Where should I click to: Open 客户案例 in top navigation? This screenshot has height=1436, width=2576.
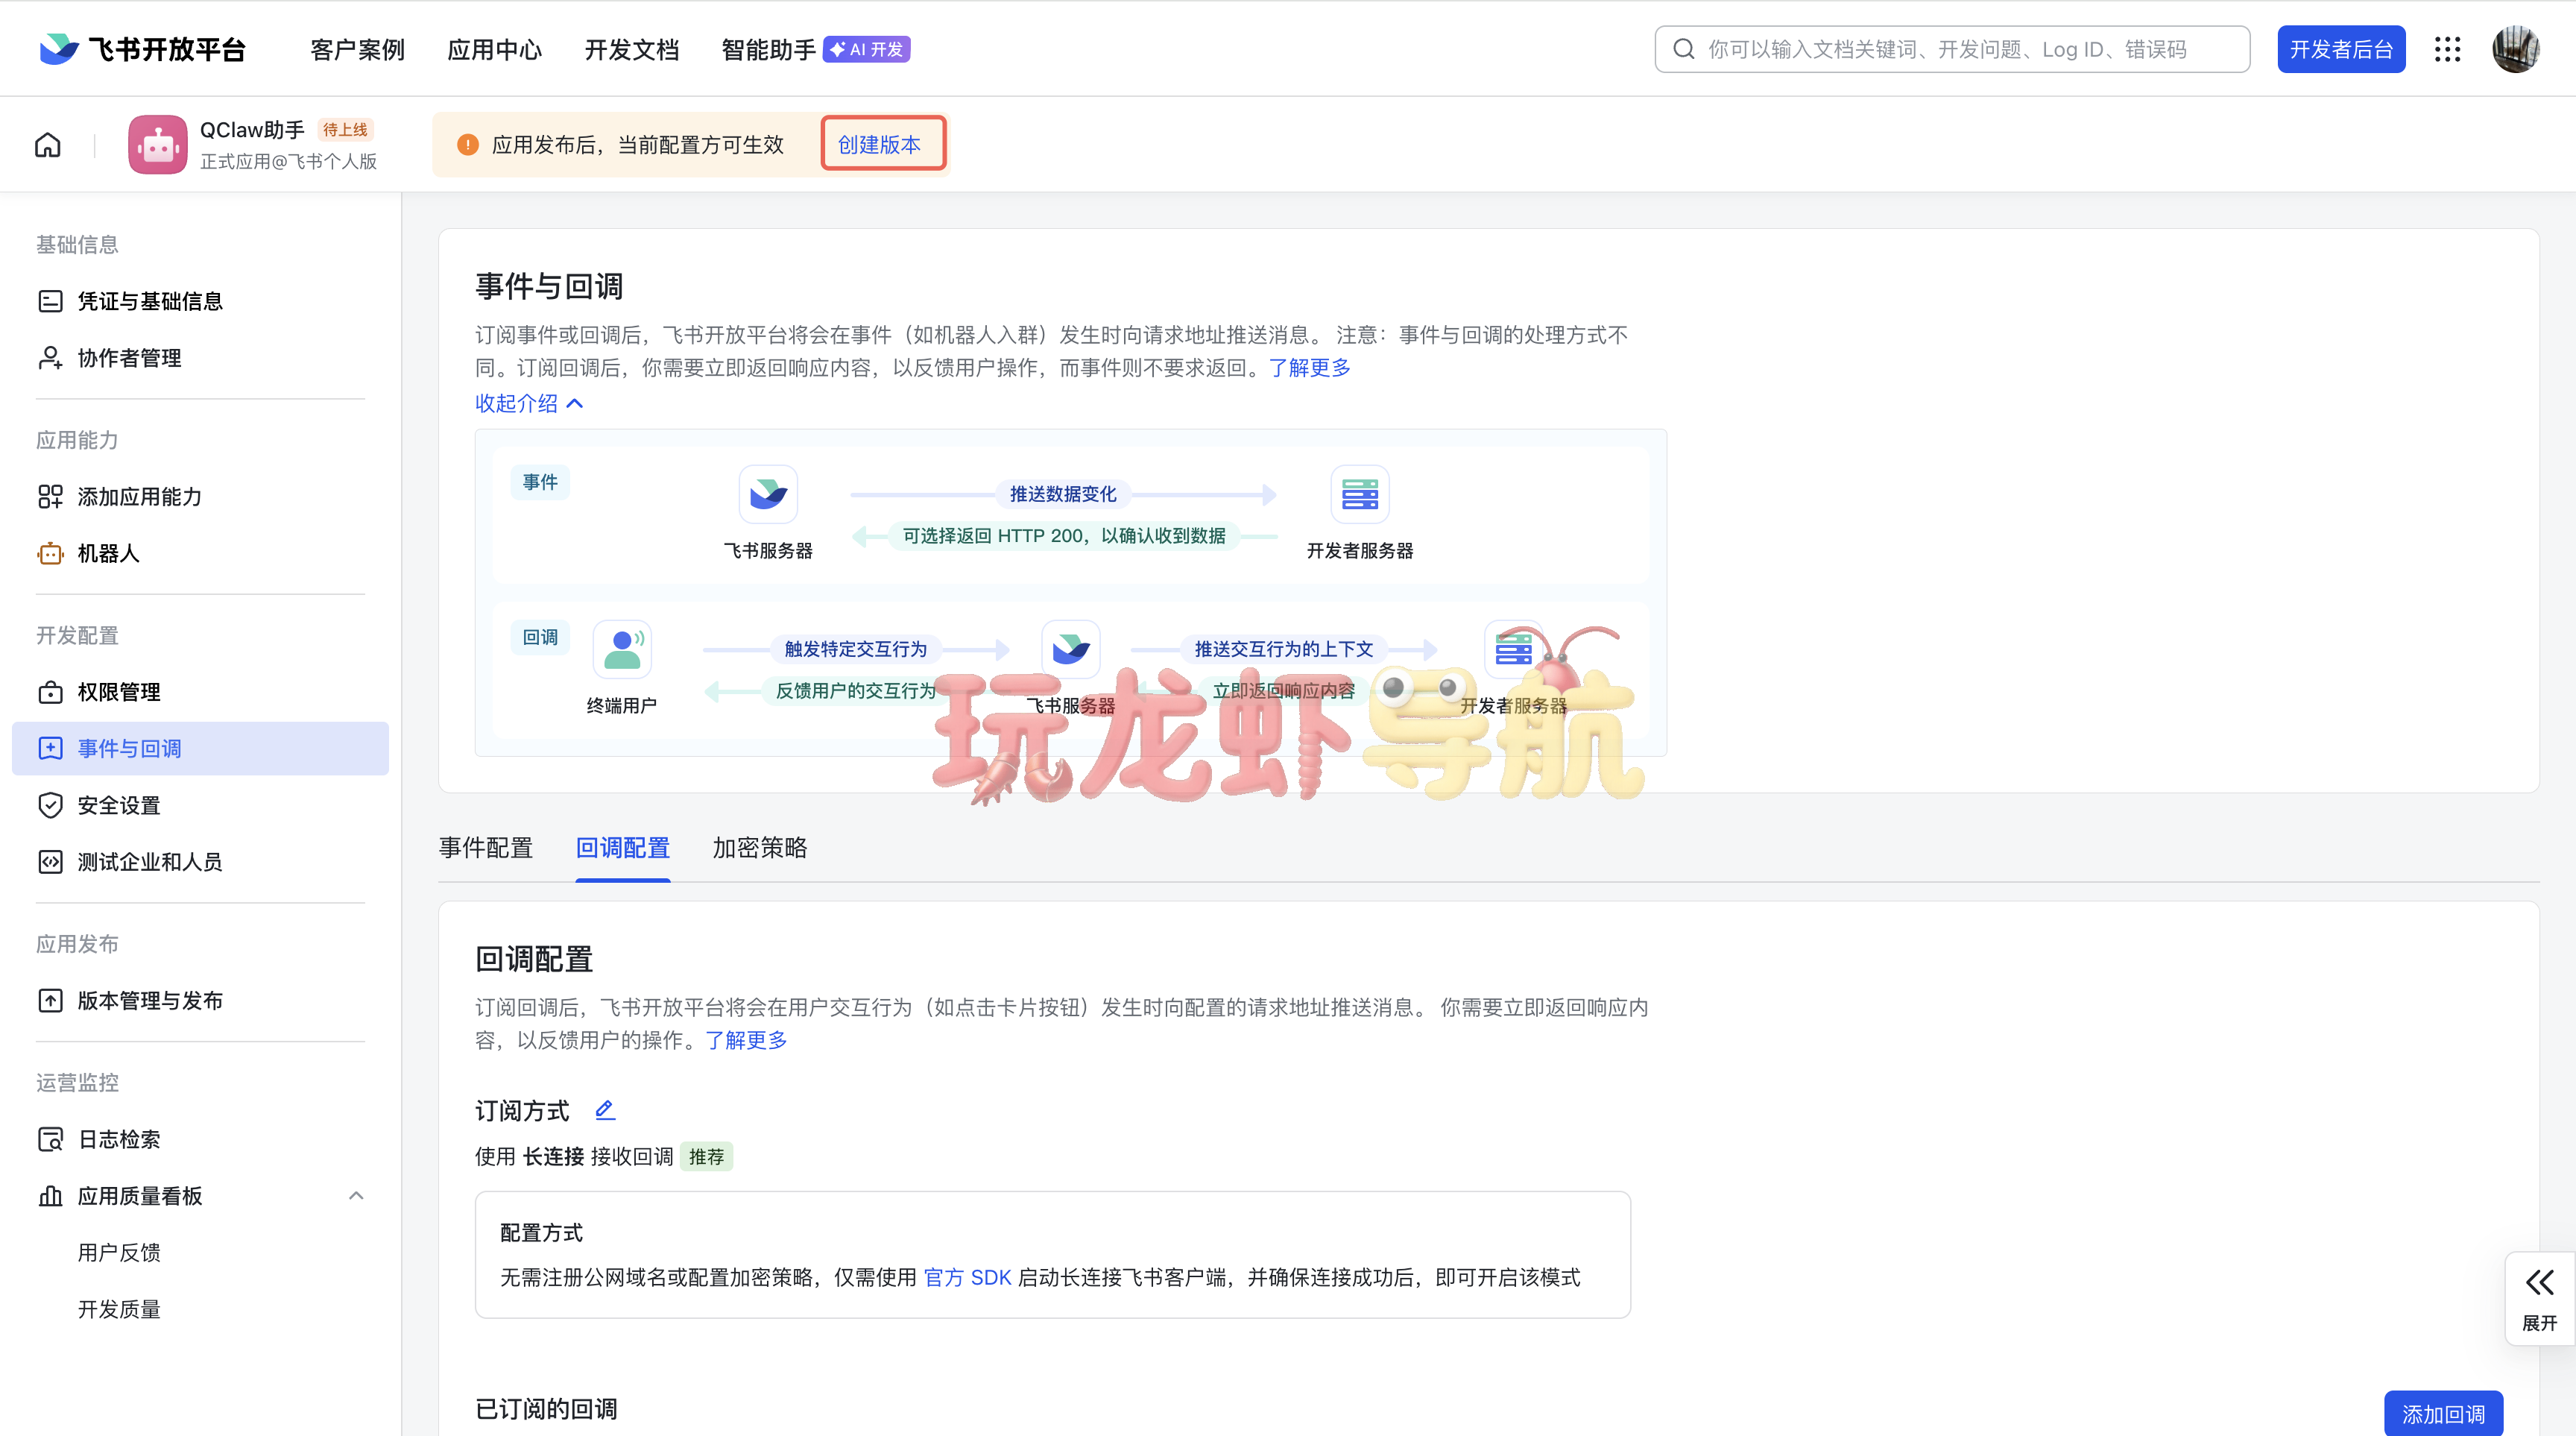pos(357,49)
